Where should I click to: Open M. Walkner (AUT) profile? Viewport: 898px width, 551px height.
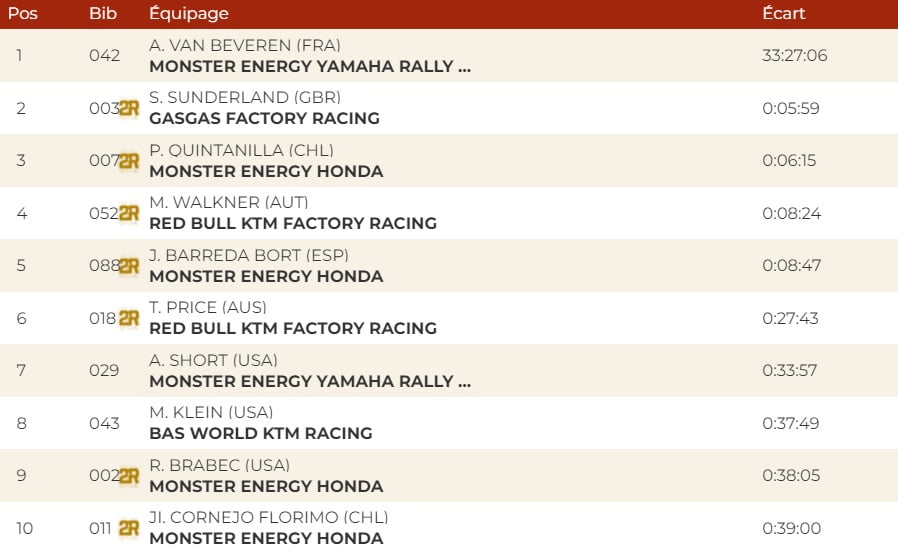228,202
